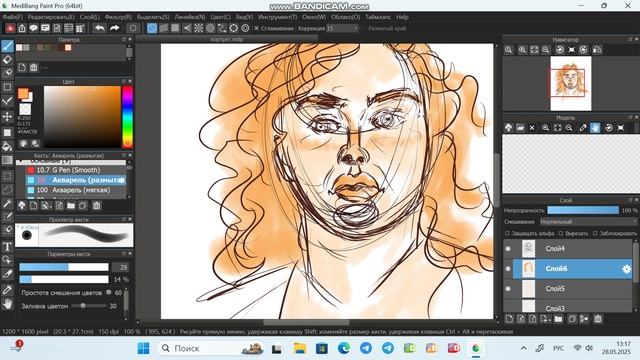640x360 pixels.
Task: Open the add-layer-with-arrow dropdown icon
Action: [545, 319]
